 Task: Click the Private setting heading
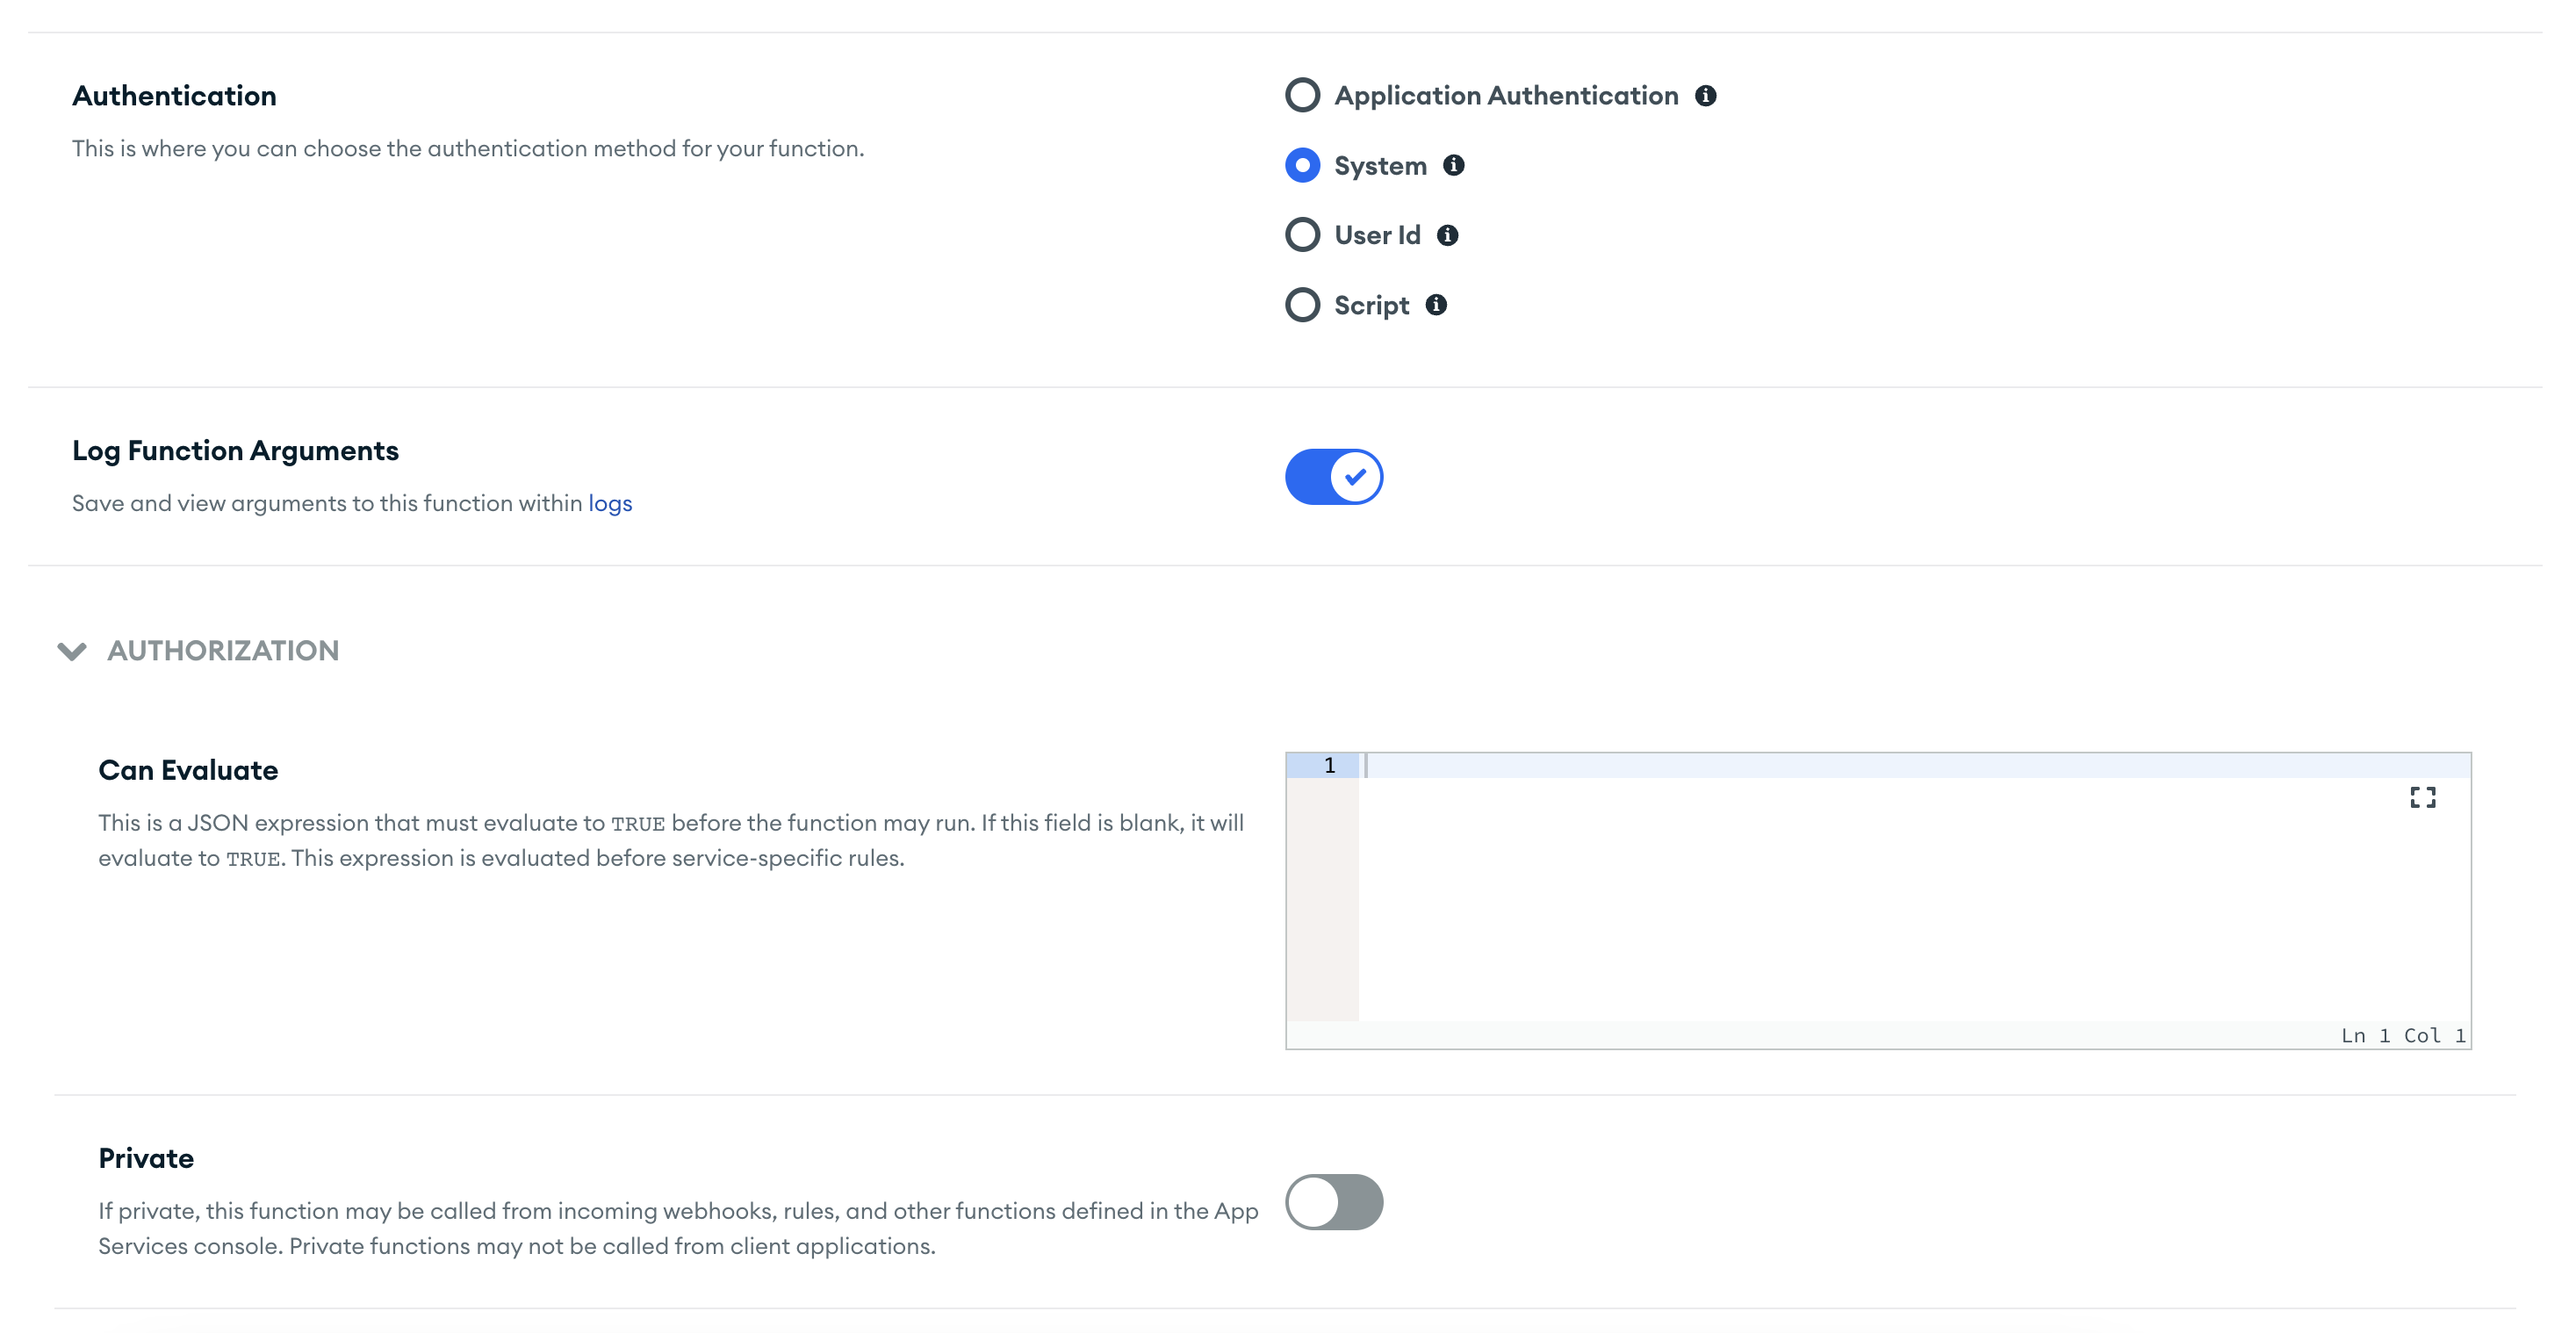[146, 1158]
